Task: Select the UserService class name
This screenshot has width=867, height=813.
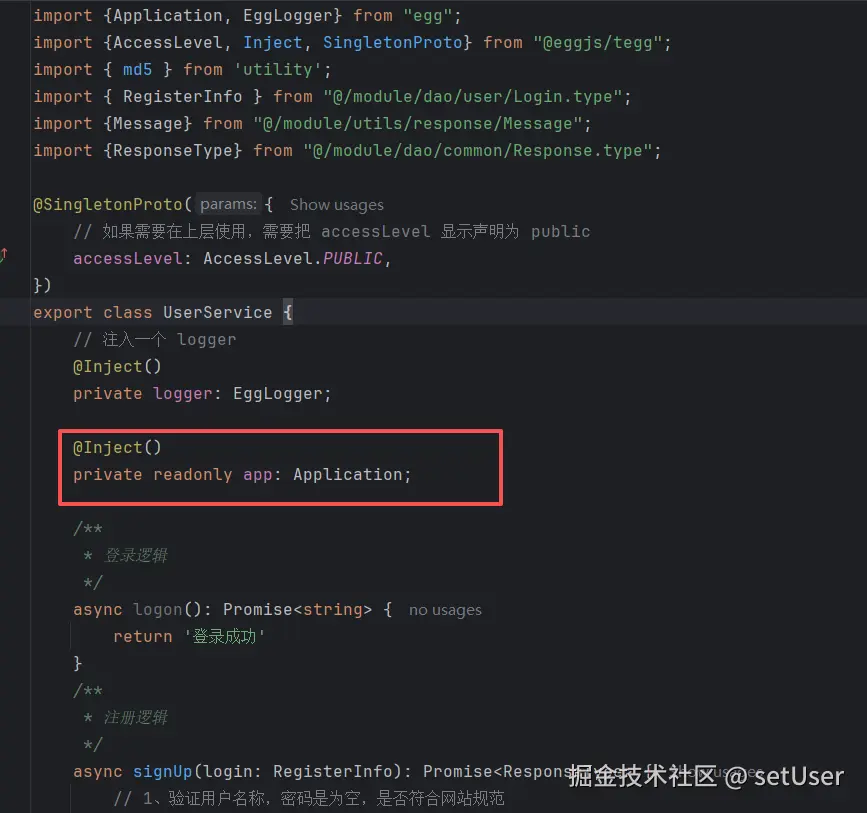Action: (217, 312)
